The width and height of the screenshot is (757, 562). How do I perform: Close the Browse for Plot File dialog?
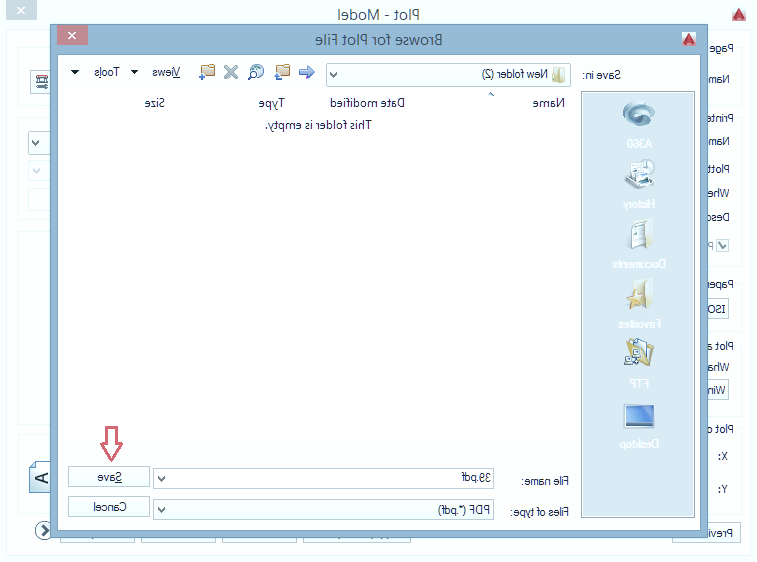pyautogui.click(x=72, y=35)
